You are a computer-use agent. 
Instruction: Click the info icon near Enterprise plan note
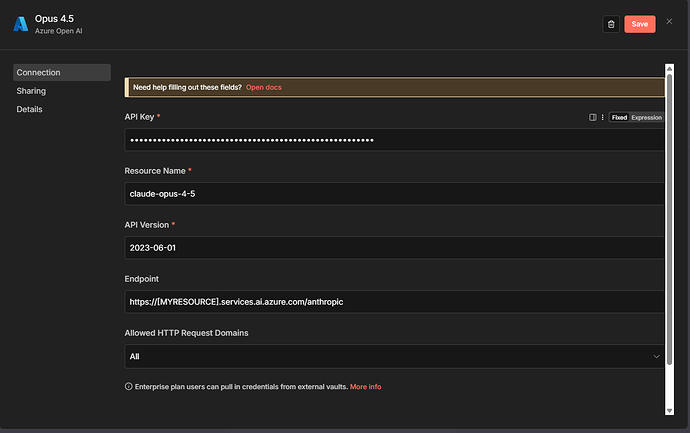coord(128,386)
